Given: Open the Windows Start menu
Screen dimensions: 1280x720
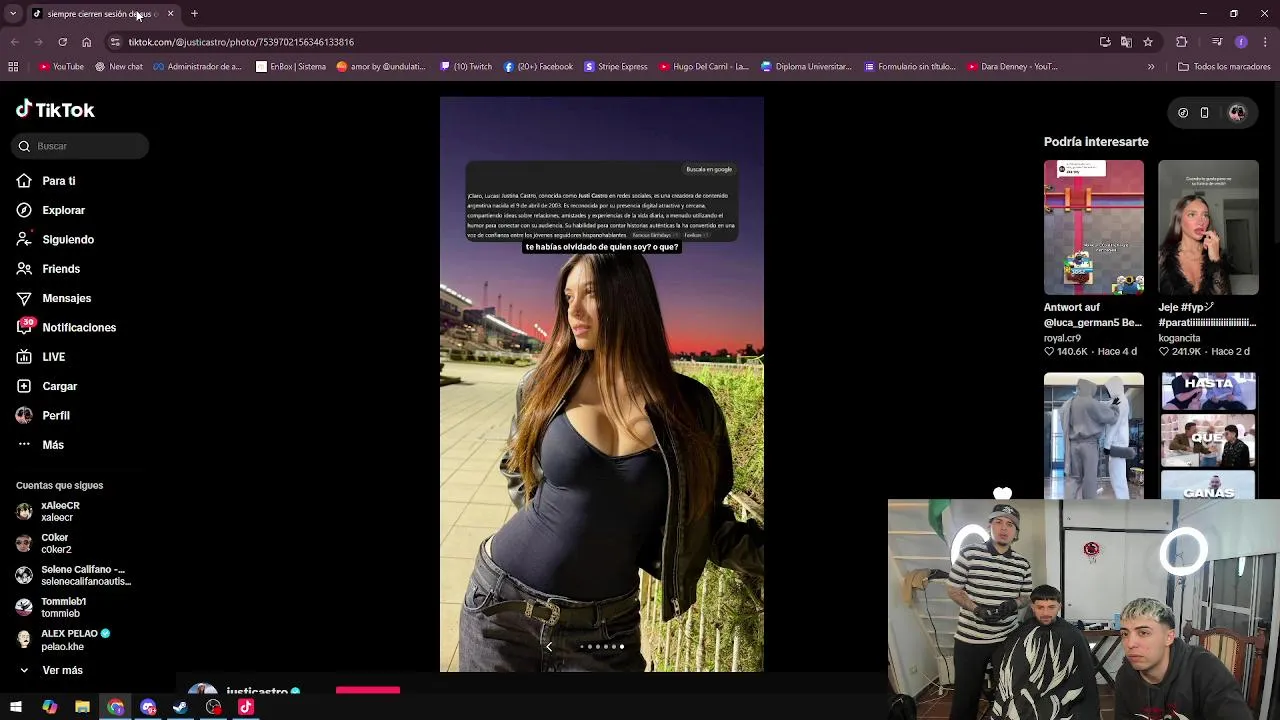Looking at the screenshot, I should point(16,707).
